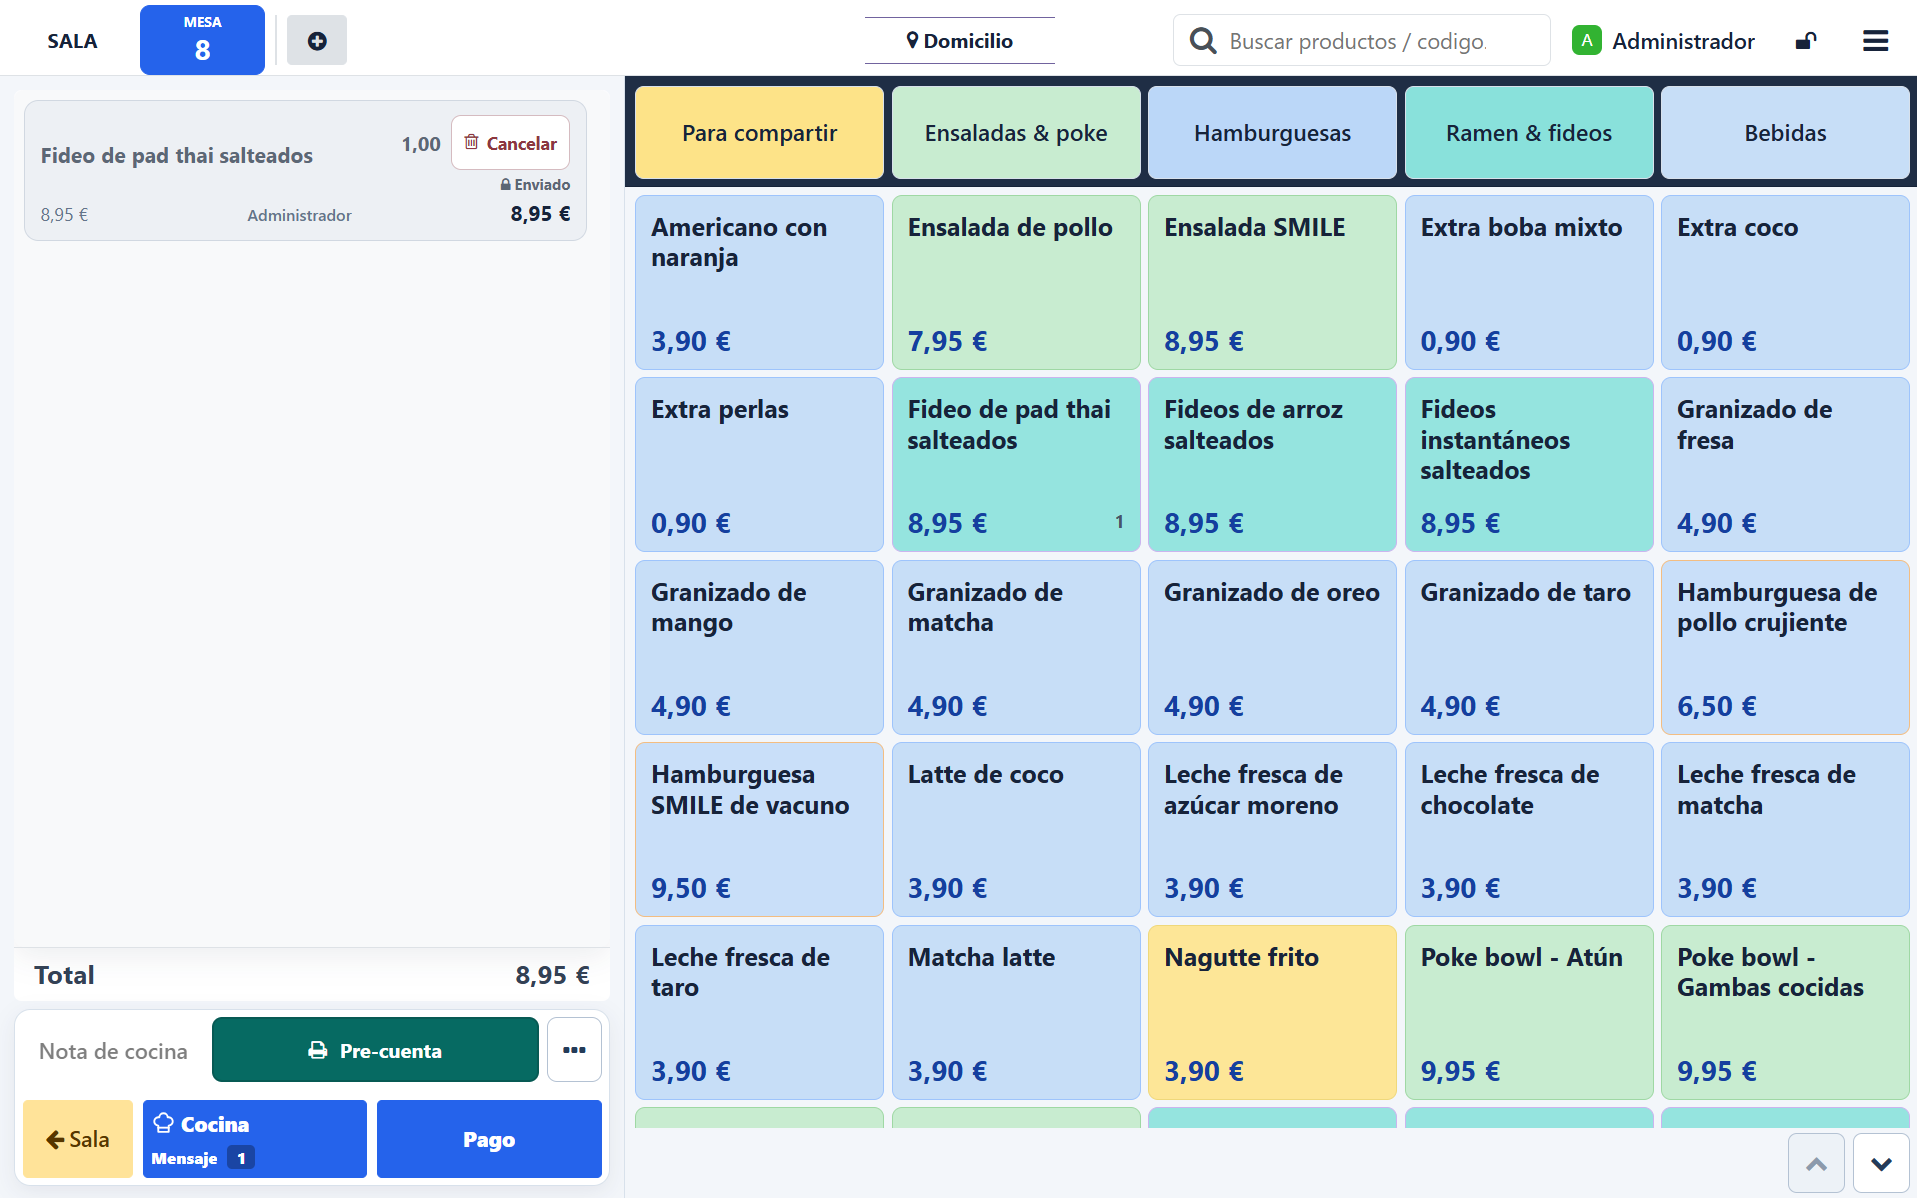Add Granizado de fresa product
This screenshot has height=1198, width=1917.
pos(1785,465)
